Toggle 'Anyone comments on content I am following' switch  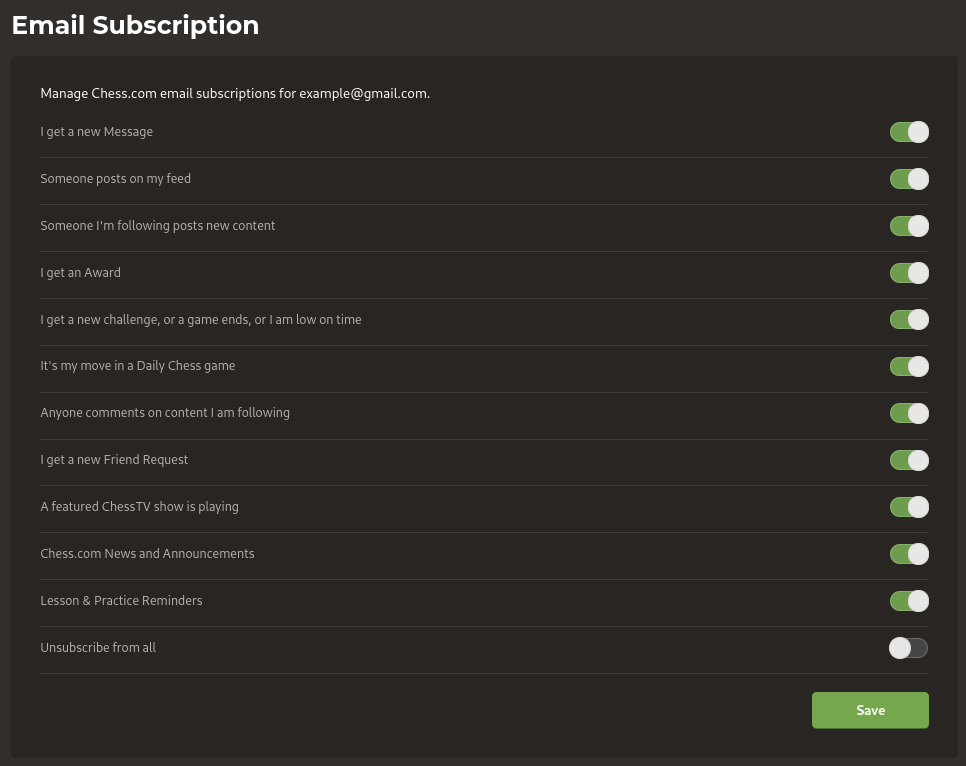click(x=909, y=413)
